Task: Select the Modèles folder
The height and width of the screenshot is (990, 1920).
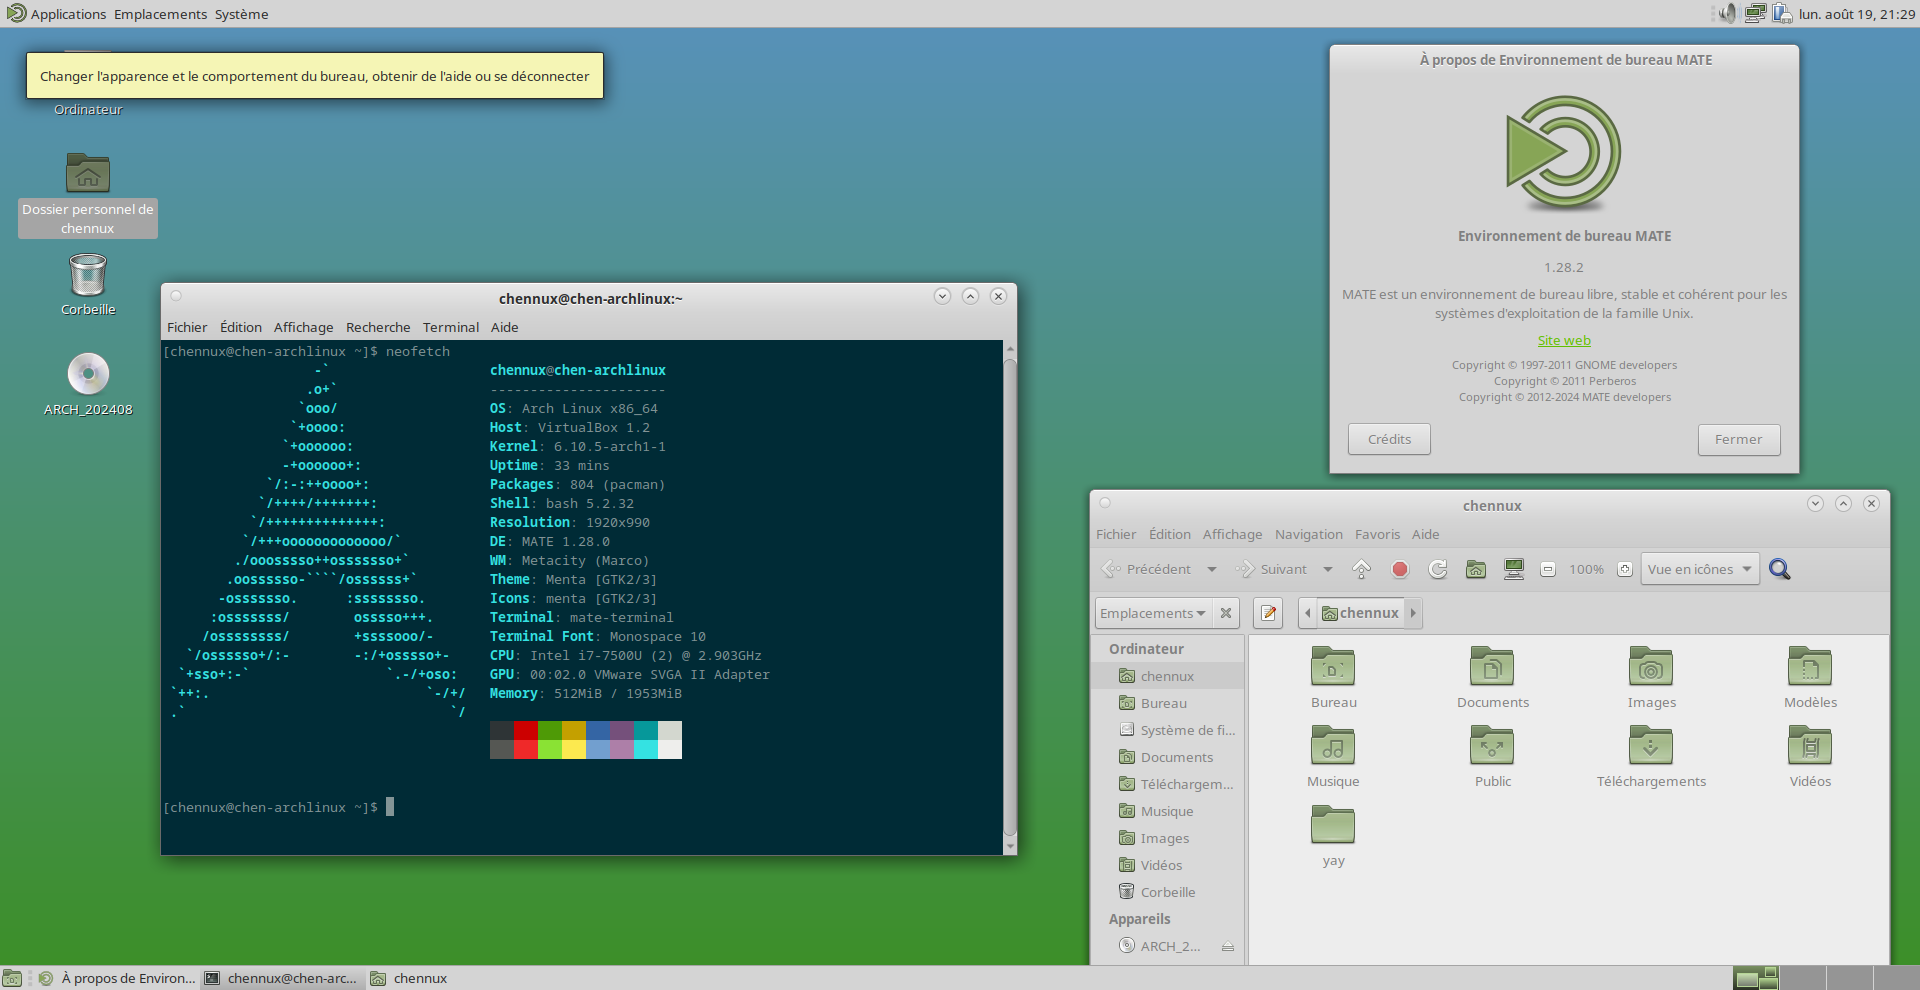Action: [x=1810, y=667]
